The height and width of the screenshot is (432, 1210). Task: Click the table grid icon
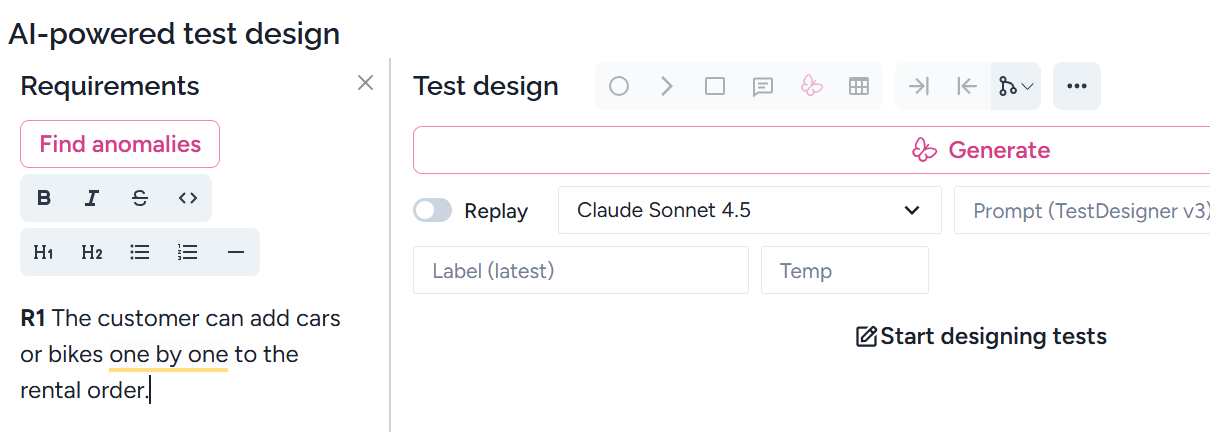[858, 86]
